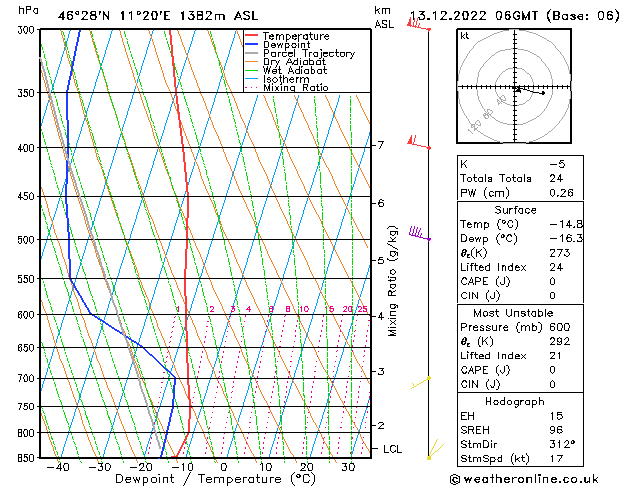Screen dimensions: 629x486
Task: Click the Most Unstable theta-e value '292'
Action: pos(560,341)
